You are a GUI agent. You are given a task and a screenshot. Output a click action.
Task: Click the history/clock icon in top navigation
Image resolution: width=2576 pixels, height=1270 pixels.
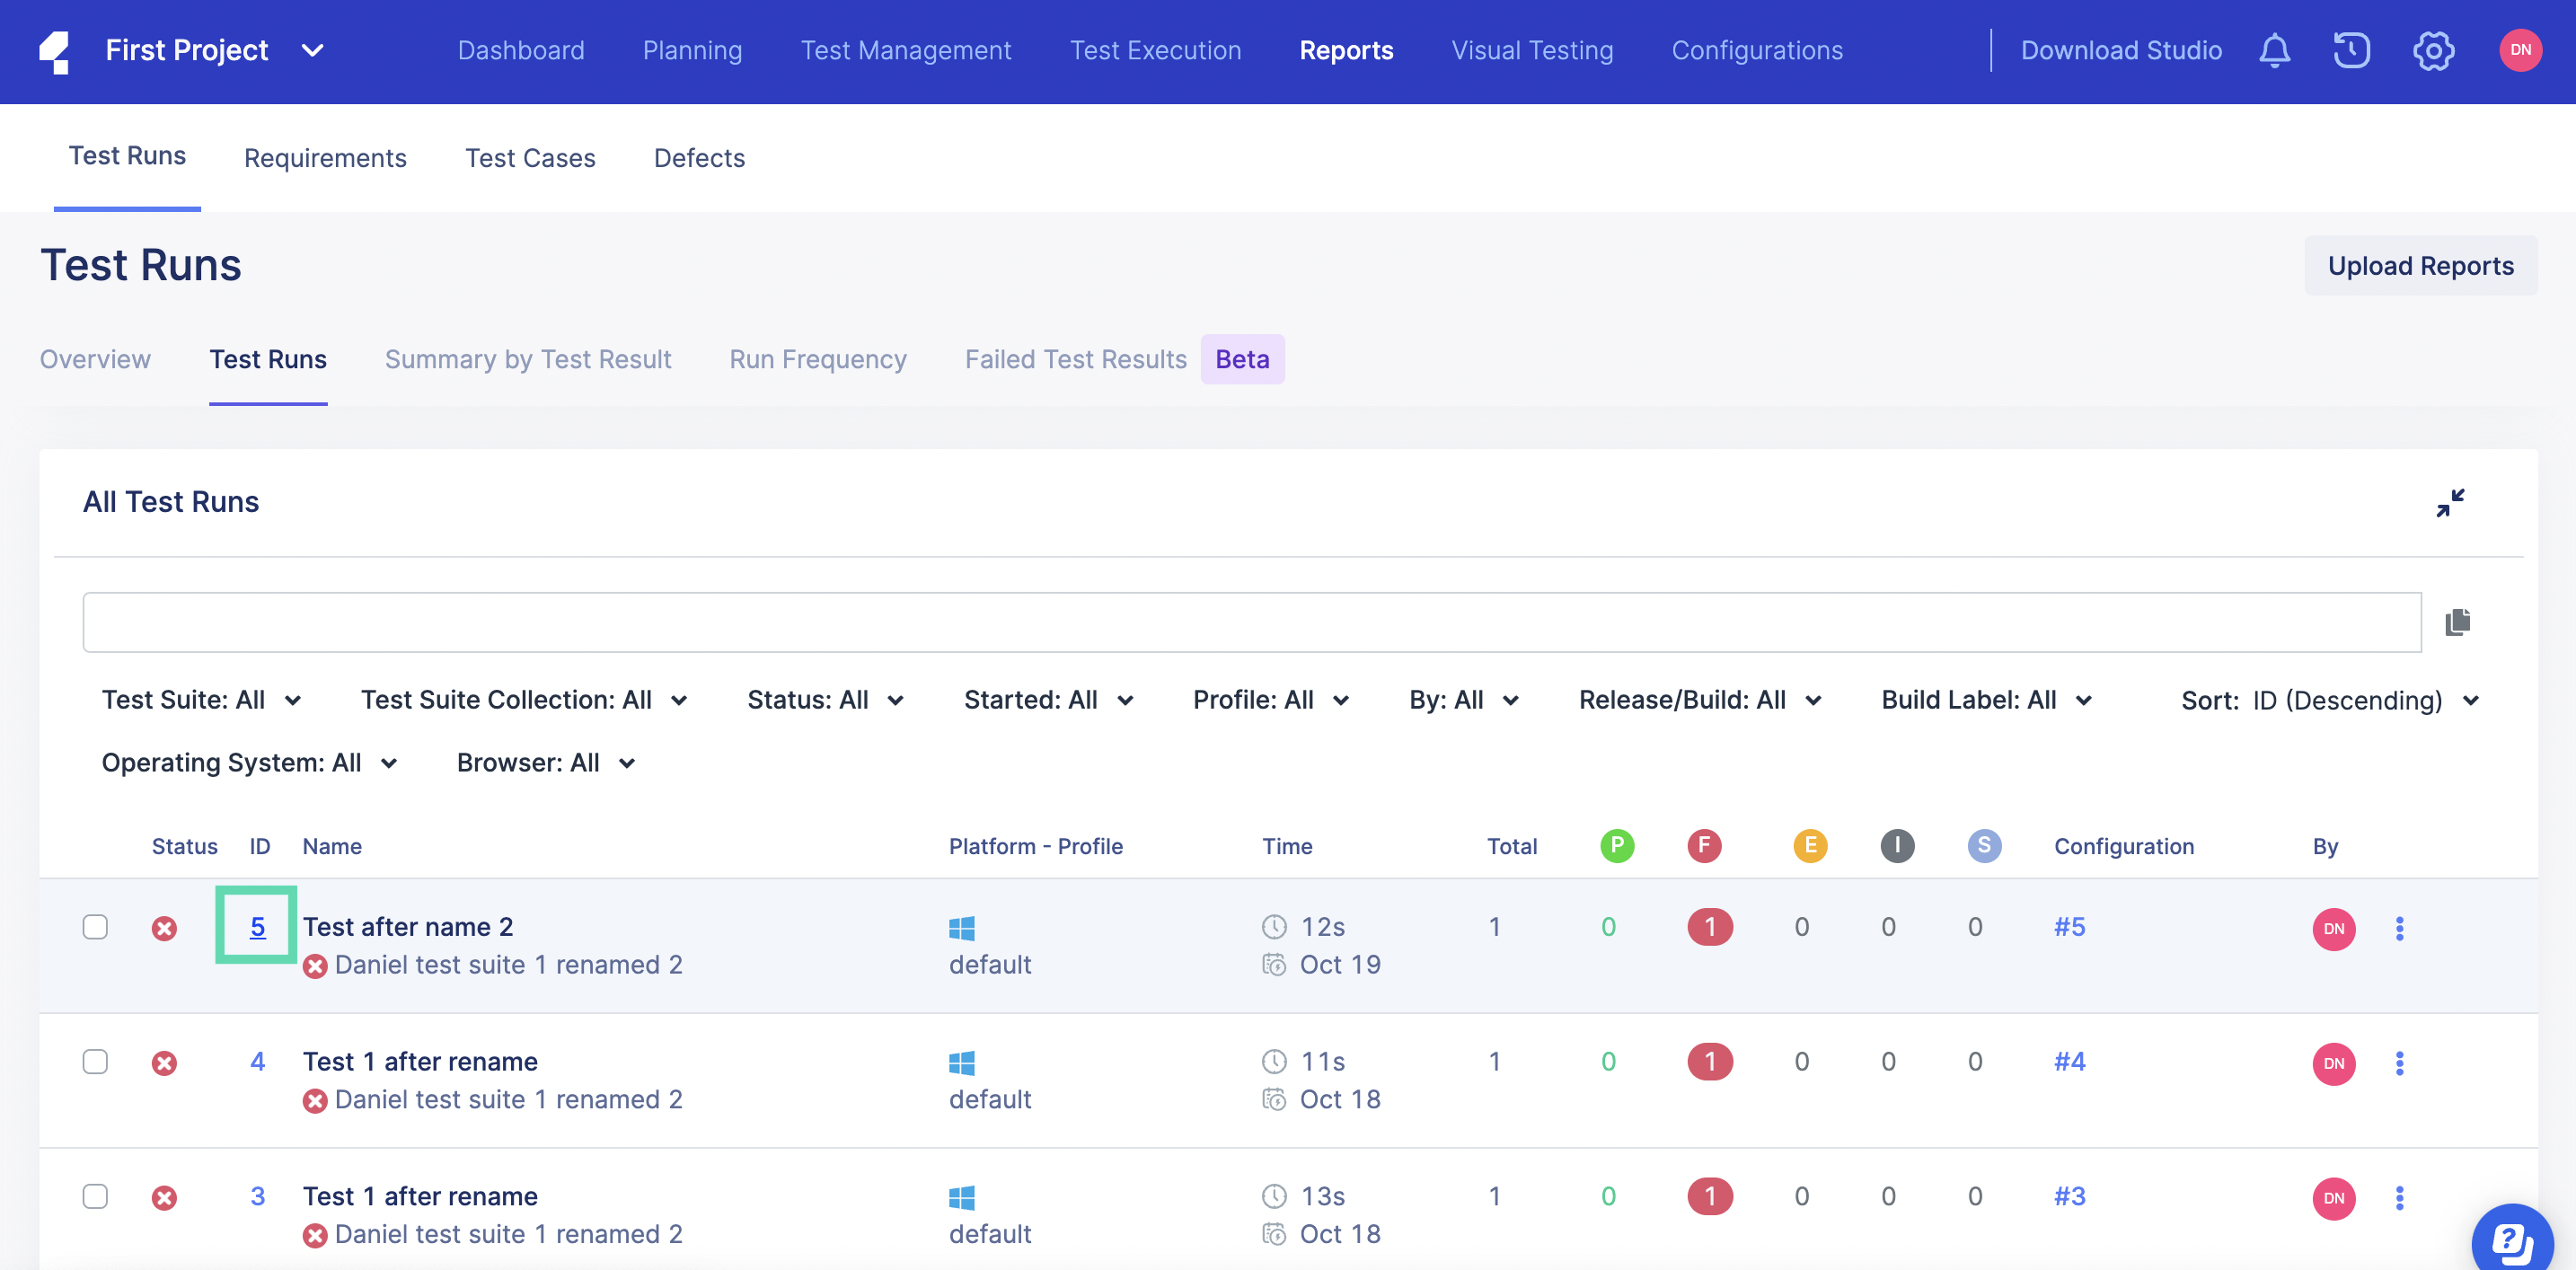2352,49
